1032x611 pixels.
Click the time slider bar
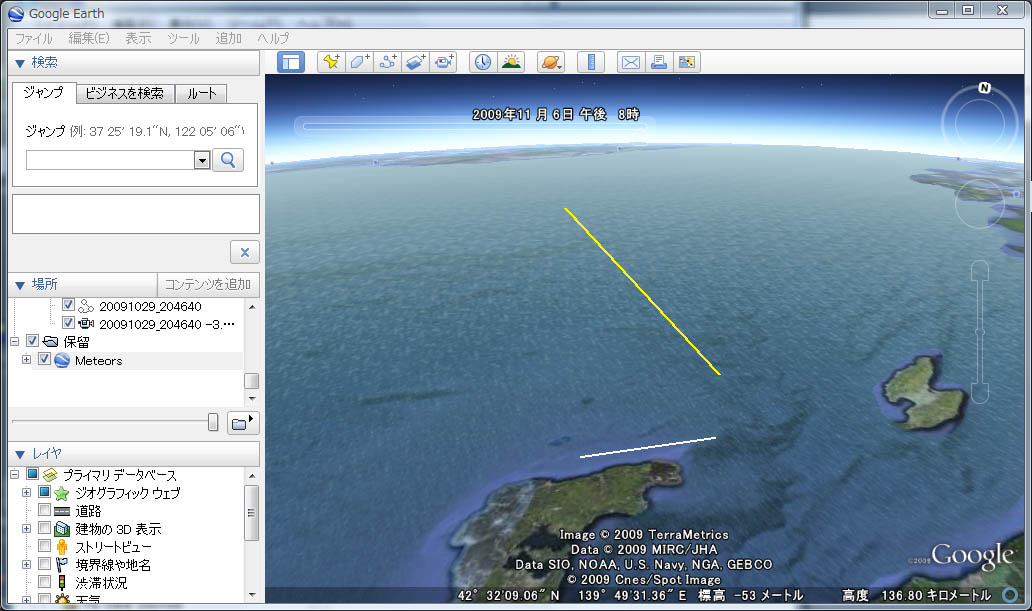coord(473,126)
